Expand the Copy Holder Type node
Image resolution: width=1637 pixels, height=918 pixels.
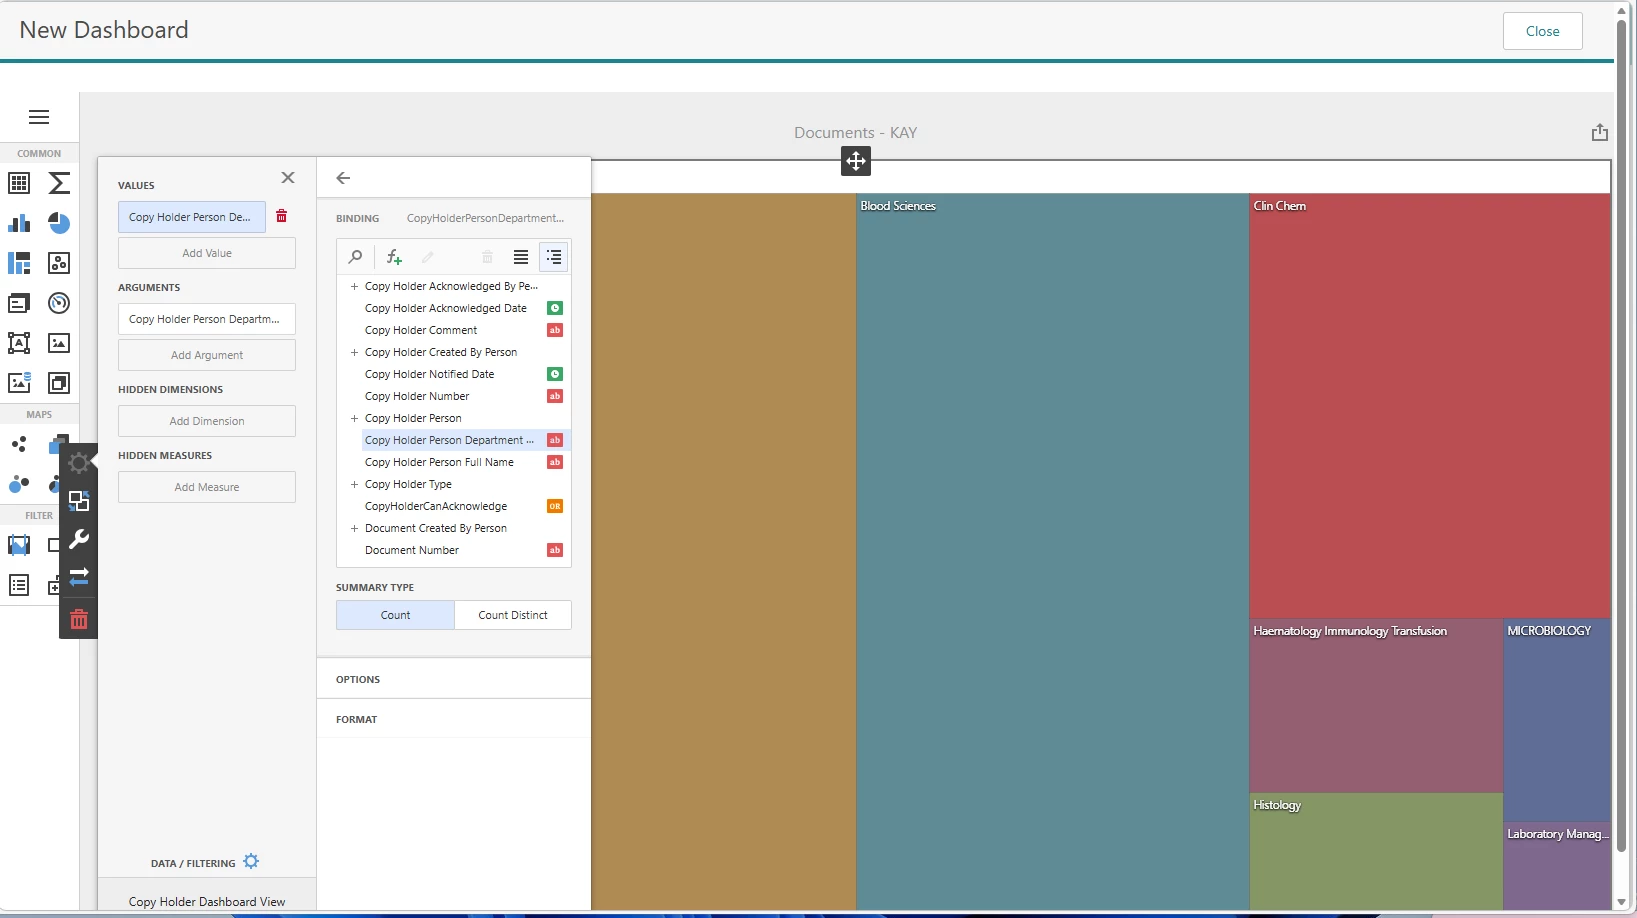pyautogui.click(x=354, y=484)
